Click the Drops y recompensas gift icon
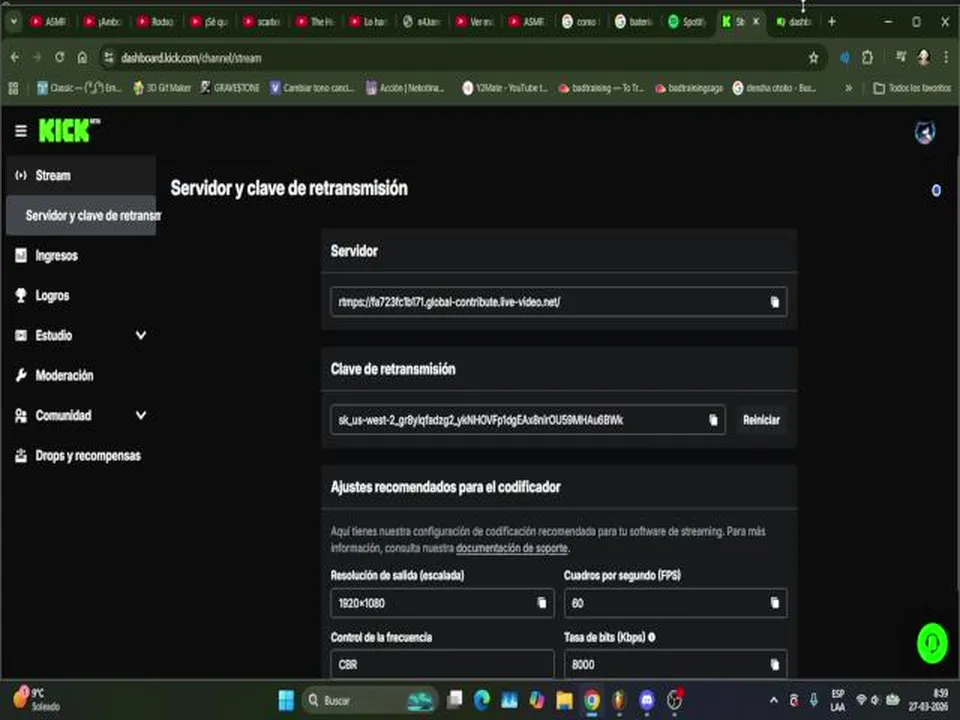The height and width of the screenshot is (720, 960). click(21, 456)
